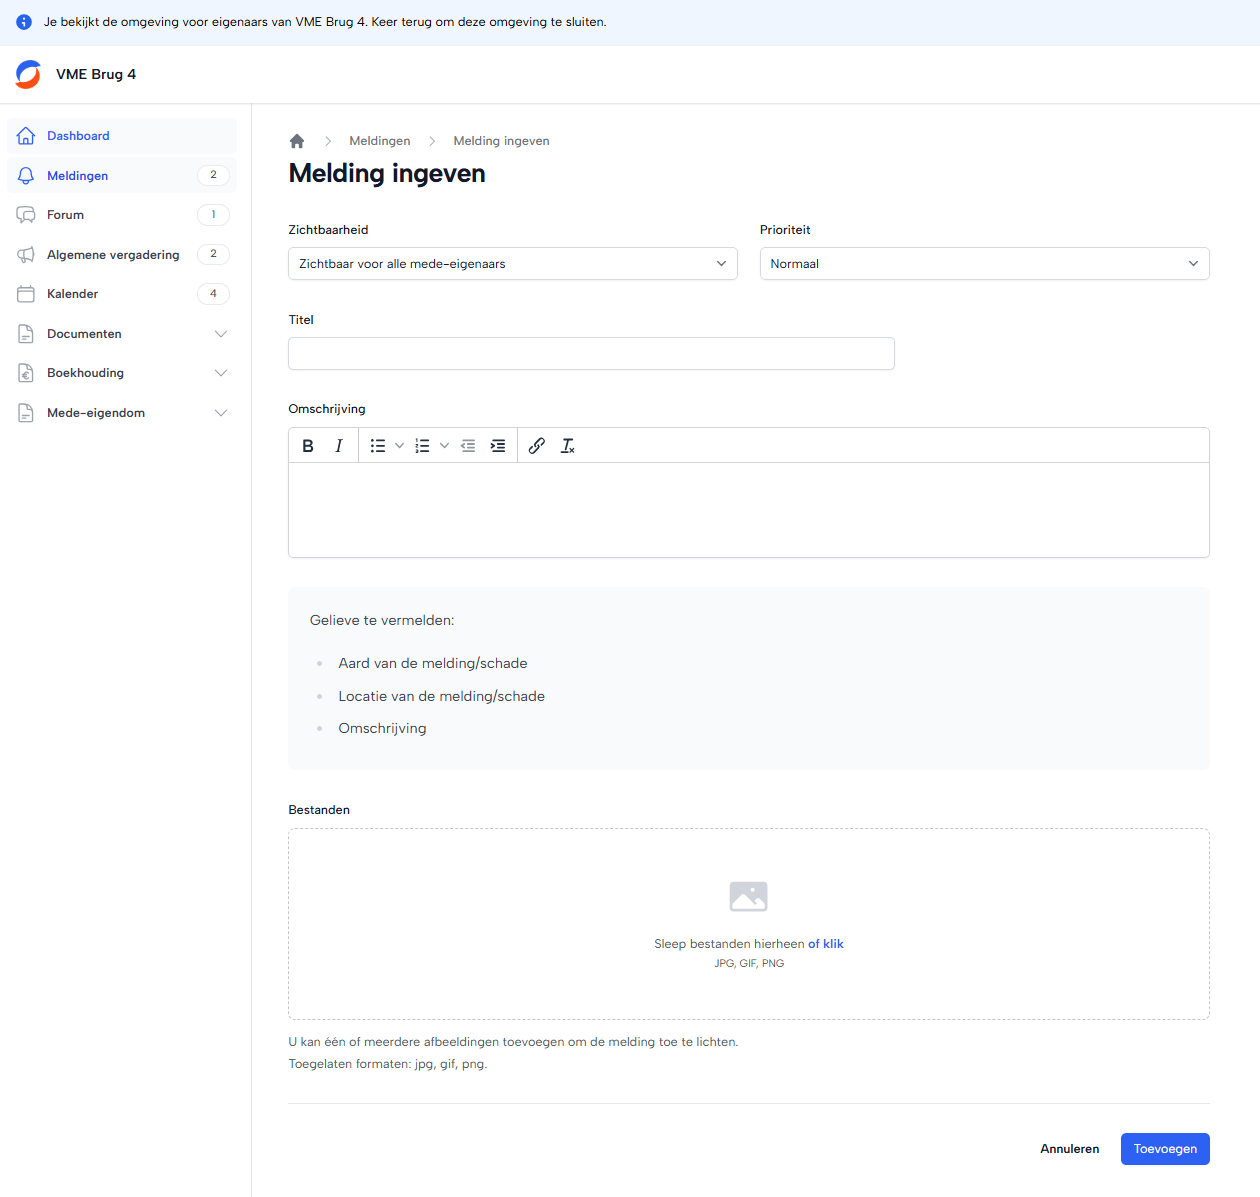
Task: Increase indent in the description editor
Action: [498, 446]
